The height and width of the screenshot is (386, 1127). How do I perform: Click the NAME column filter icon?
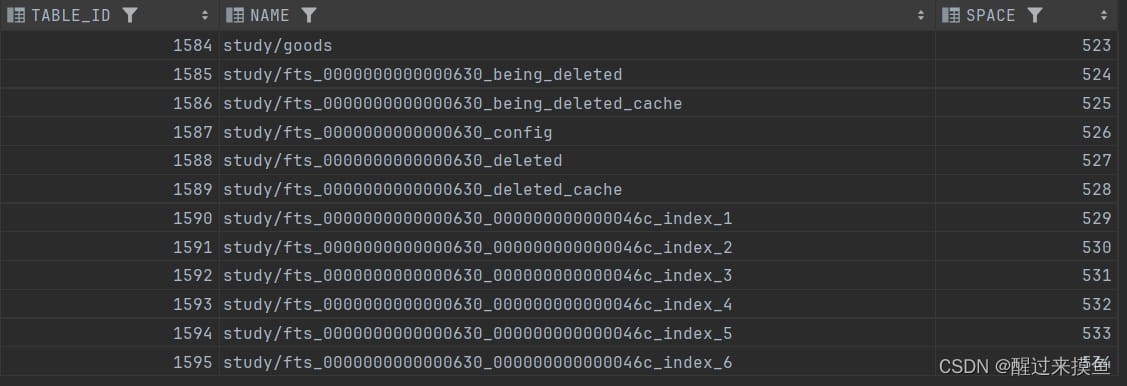(x=308, y=15)
